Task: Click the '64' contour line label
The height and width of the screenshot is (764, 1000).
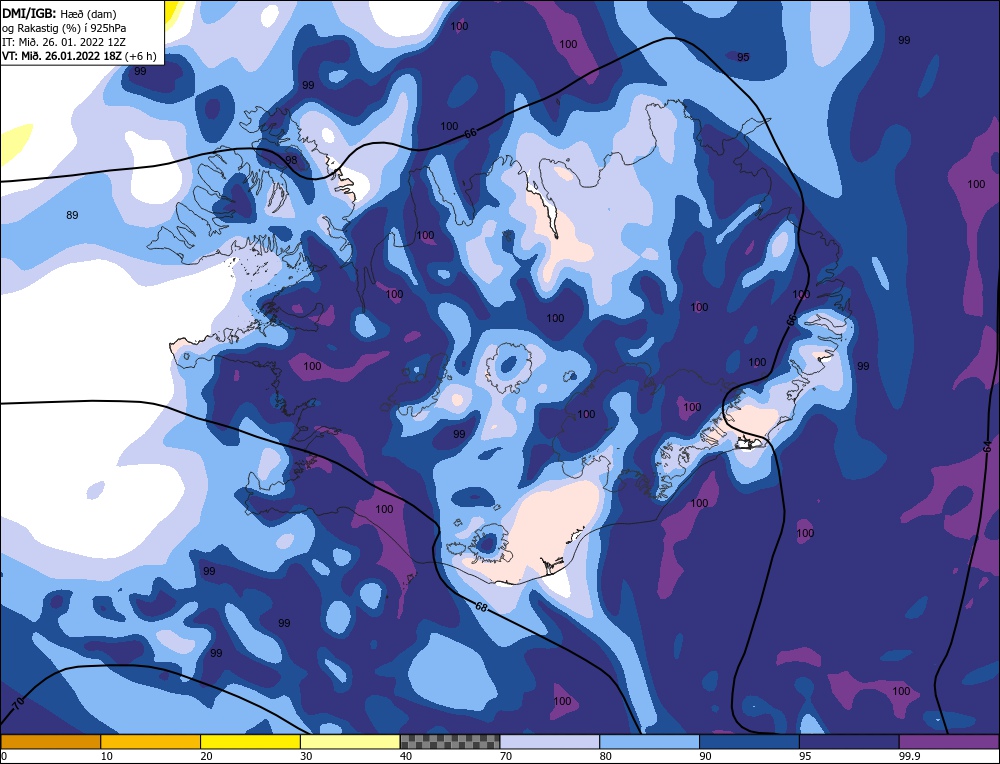Action: (987, 446)
